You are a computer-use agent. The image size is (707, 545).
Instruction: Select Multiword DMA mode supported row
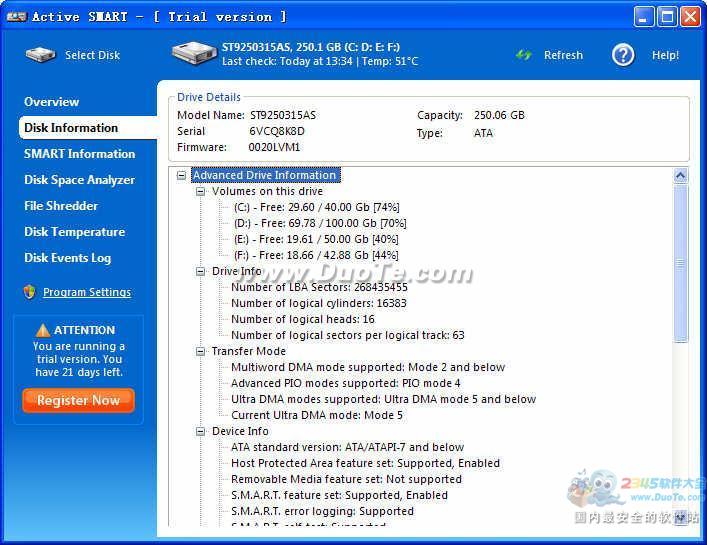click(x=368, y=367)
